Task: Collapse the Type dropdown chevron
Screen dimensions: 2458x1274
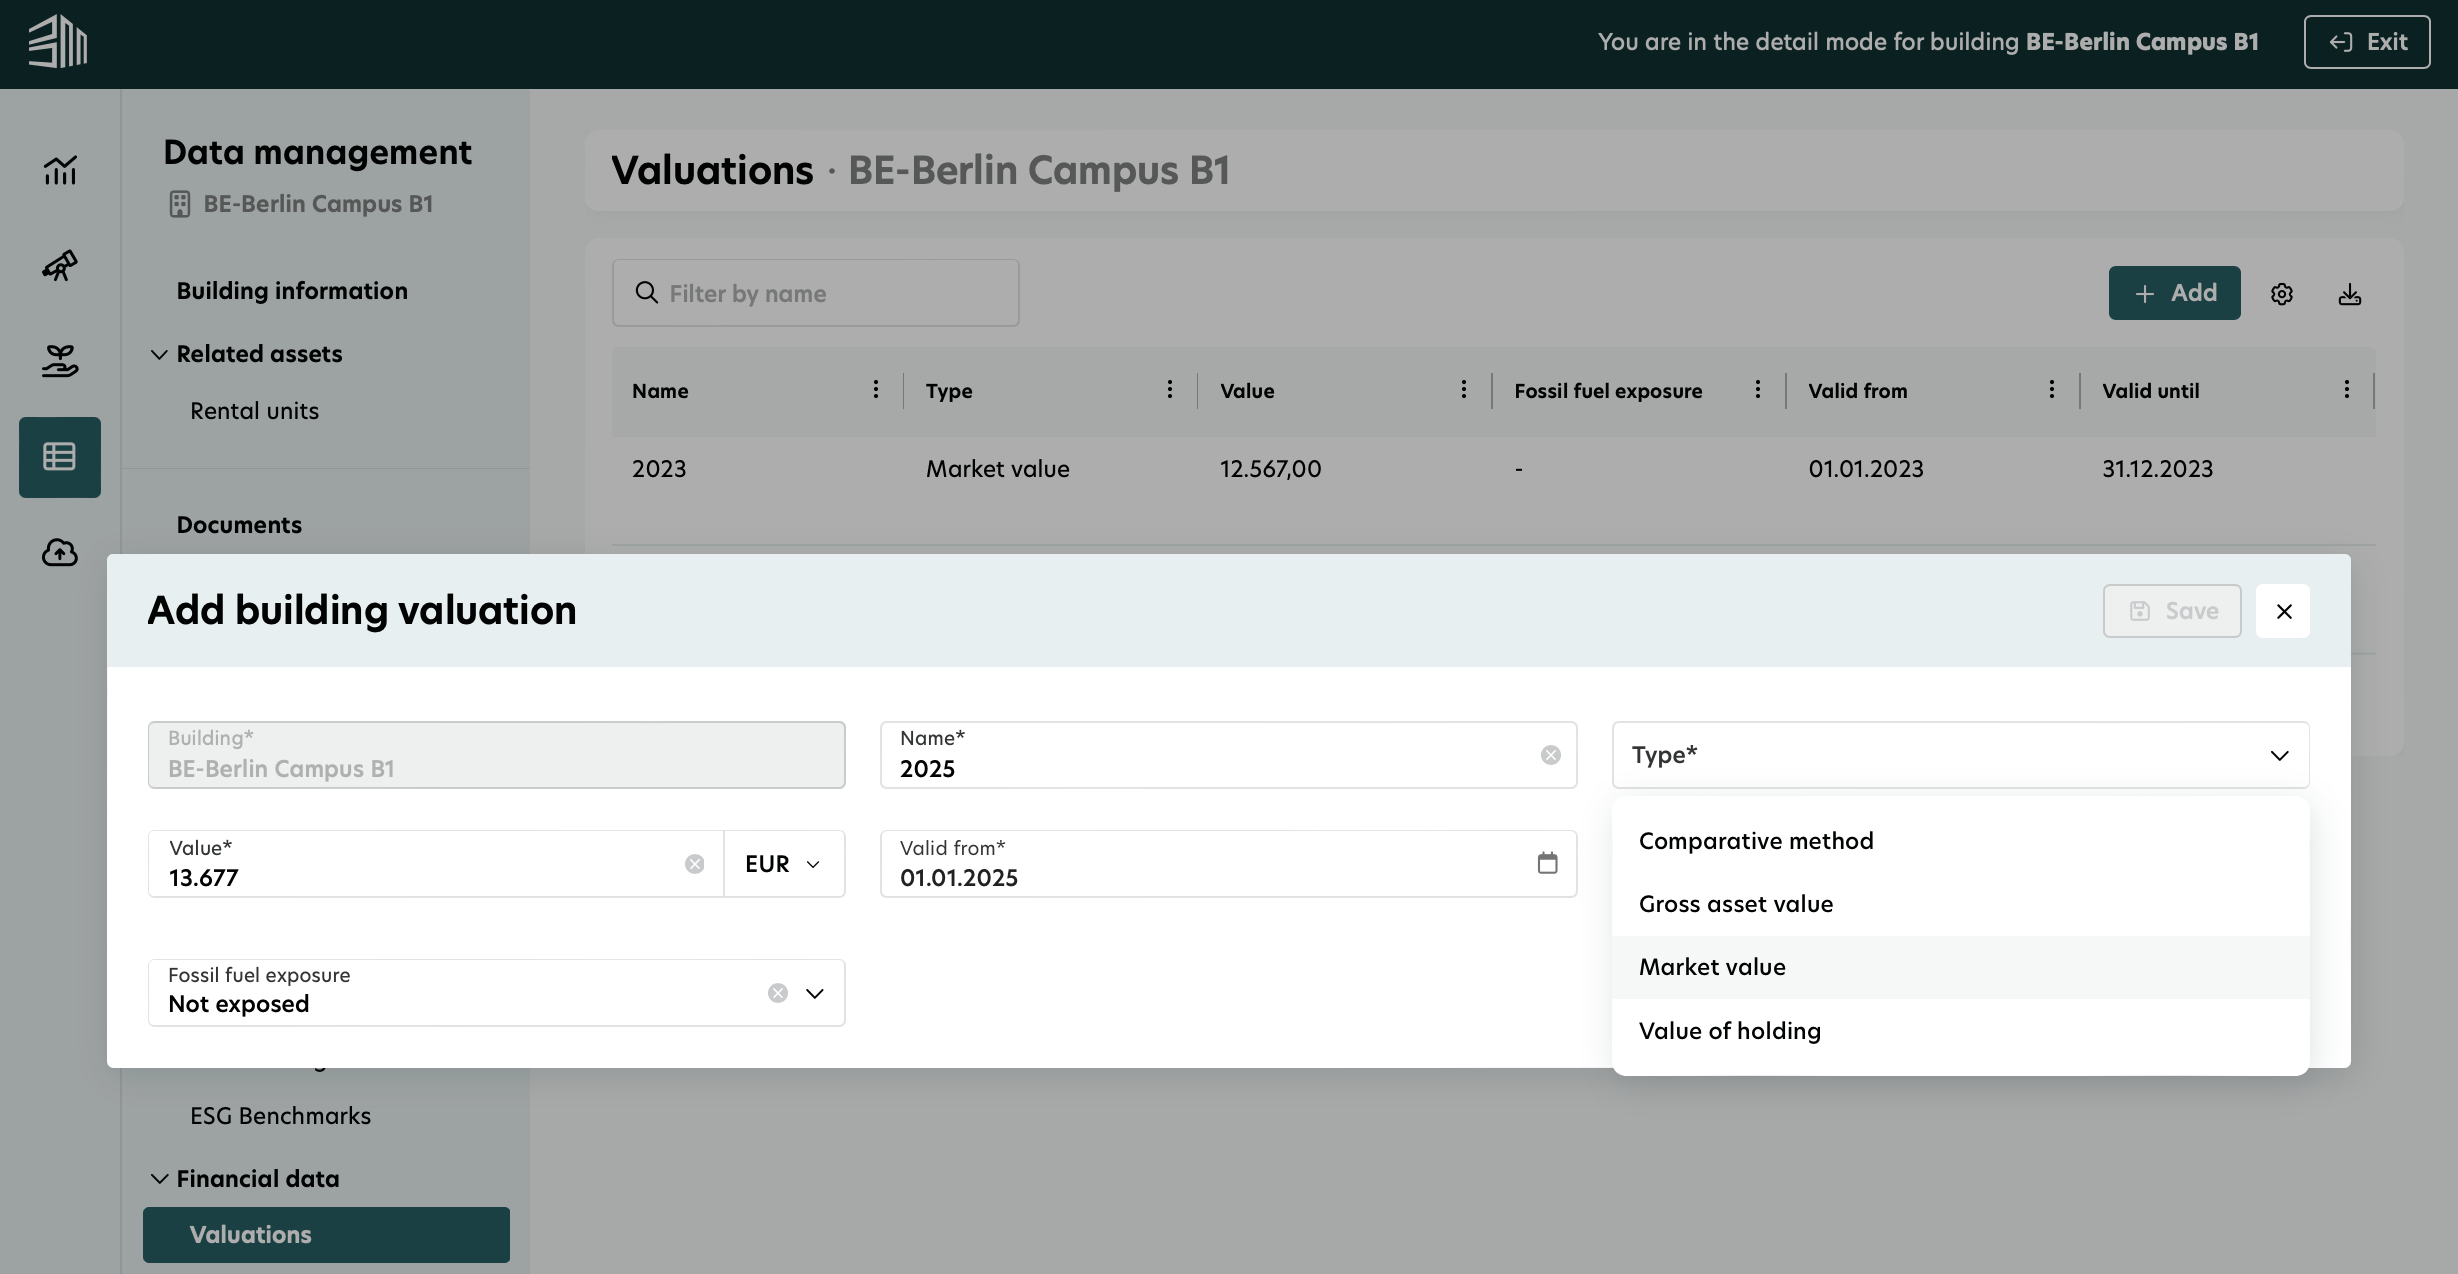Action: pyautogui.click(x=2279, y=755)
